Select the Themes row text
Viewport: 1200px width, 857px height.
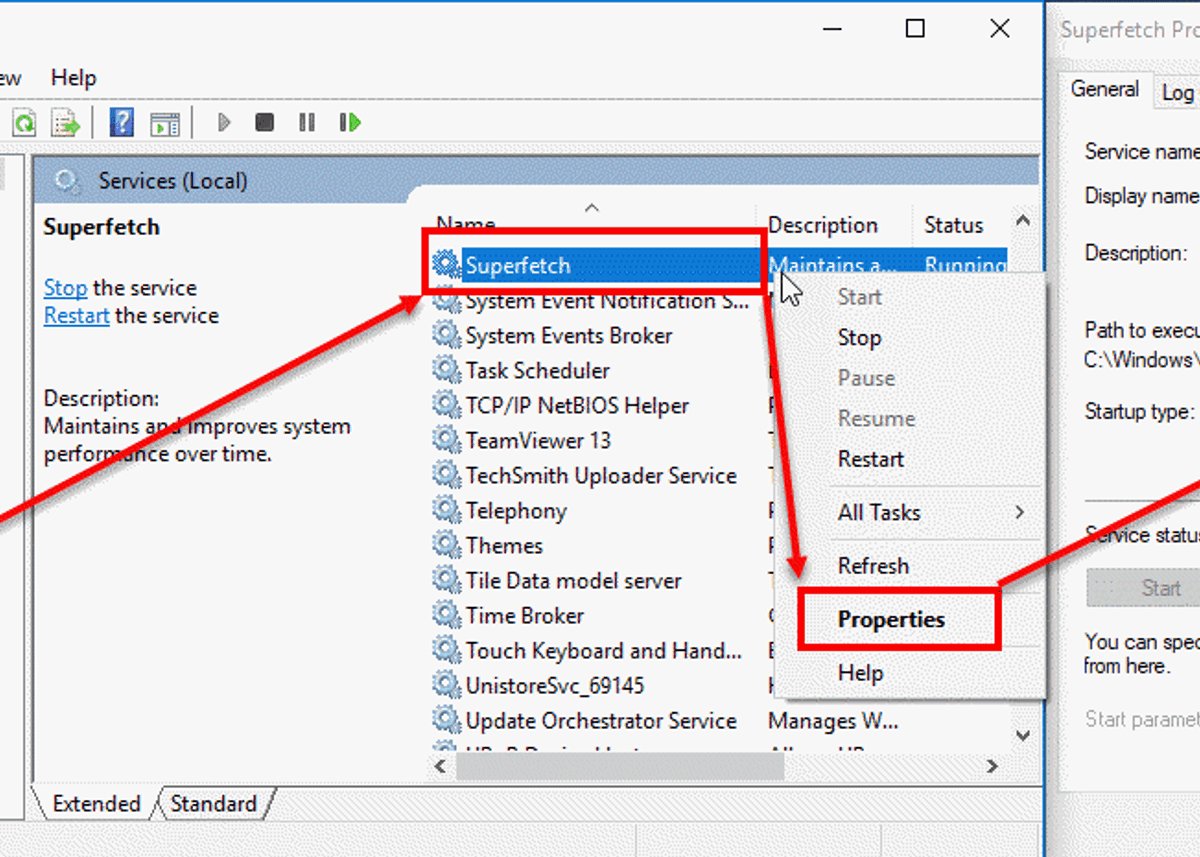coord(504,545)
